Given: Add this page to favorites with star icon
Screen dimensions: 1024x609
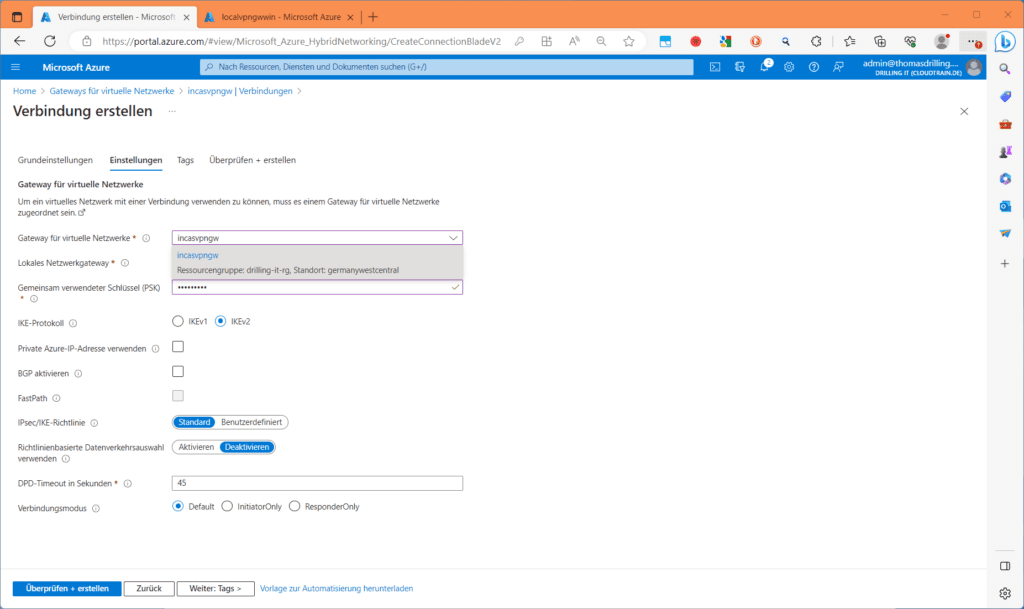Looking at the screenshot, I should coord(628,41).
